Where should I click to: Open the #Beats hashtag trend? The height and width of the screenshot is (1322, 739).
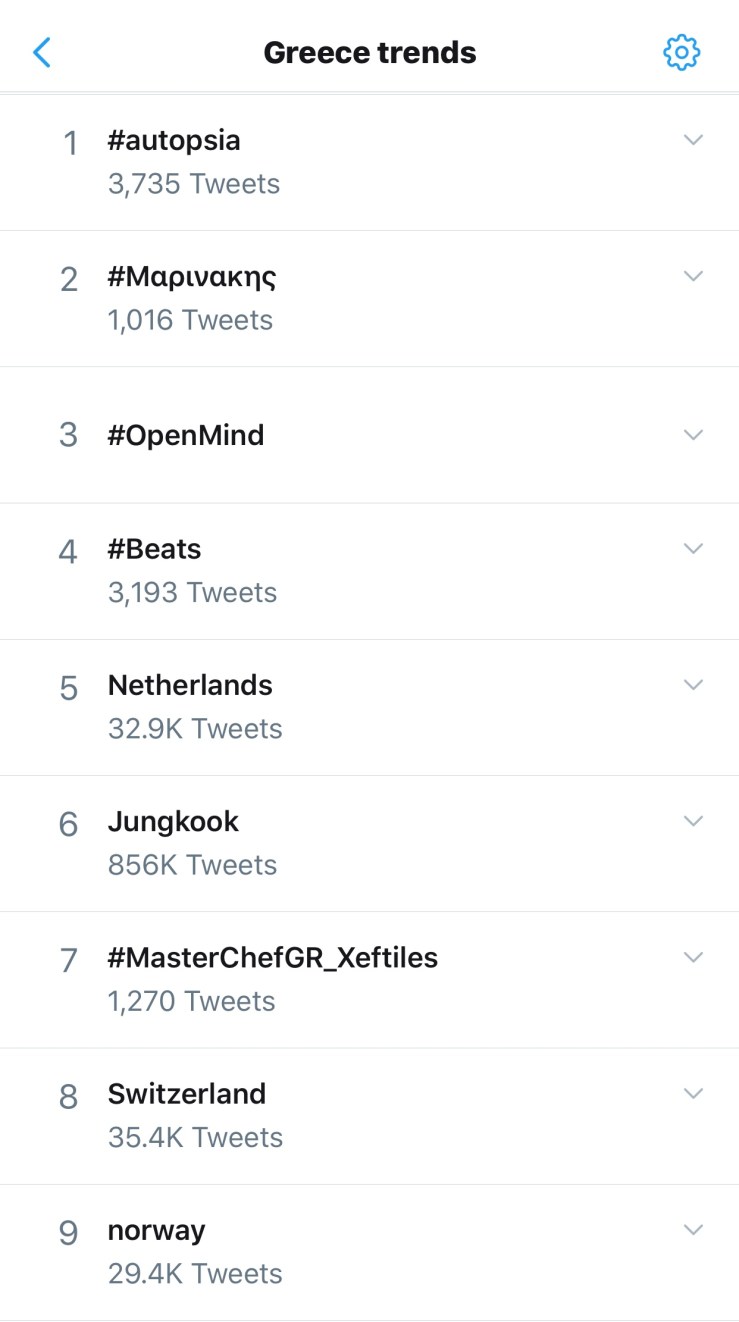[155, 549]
